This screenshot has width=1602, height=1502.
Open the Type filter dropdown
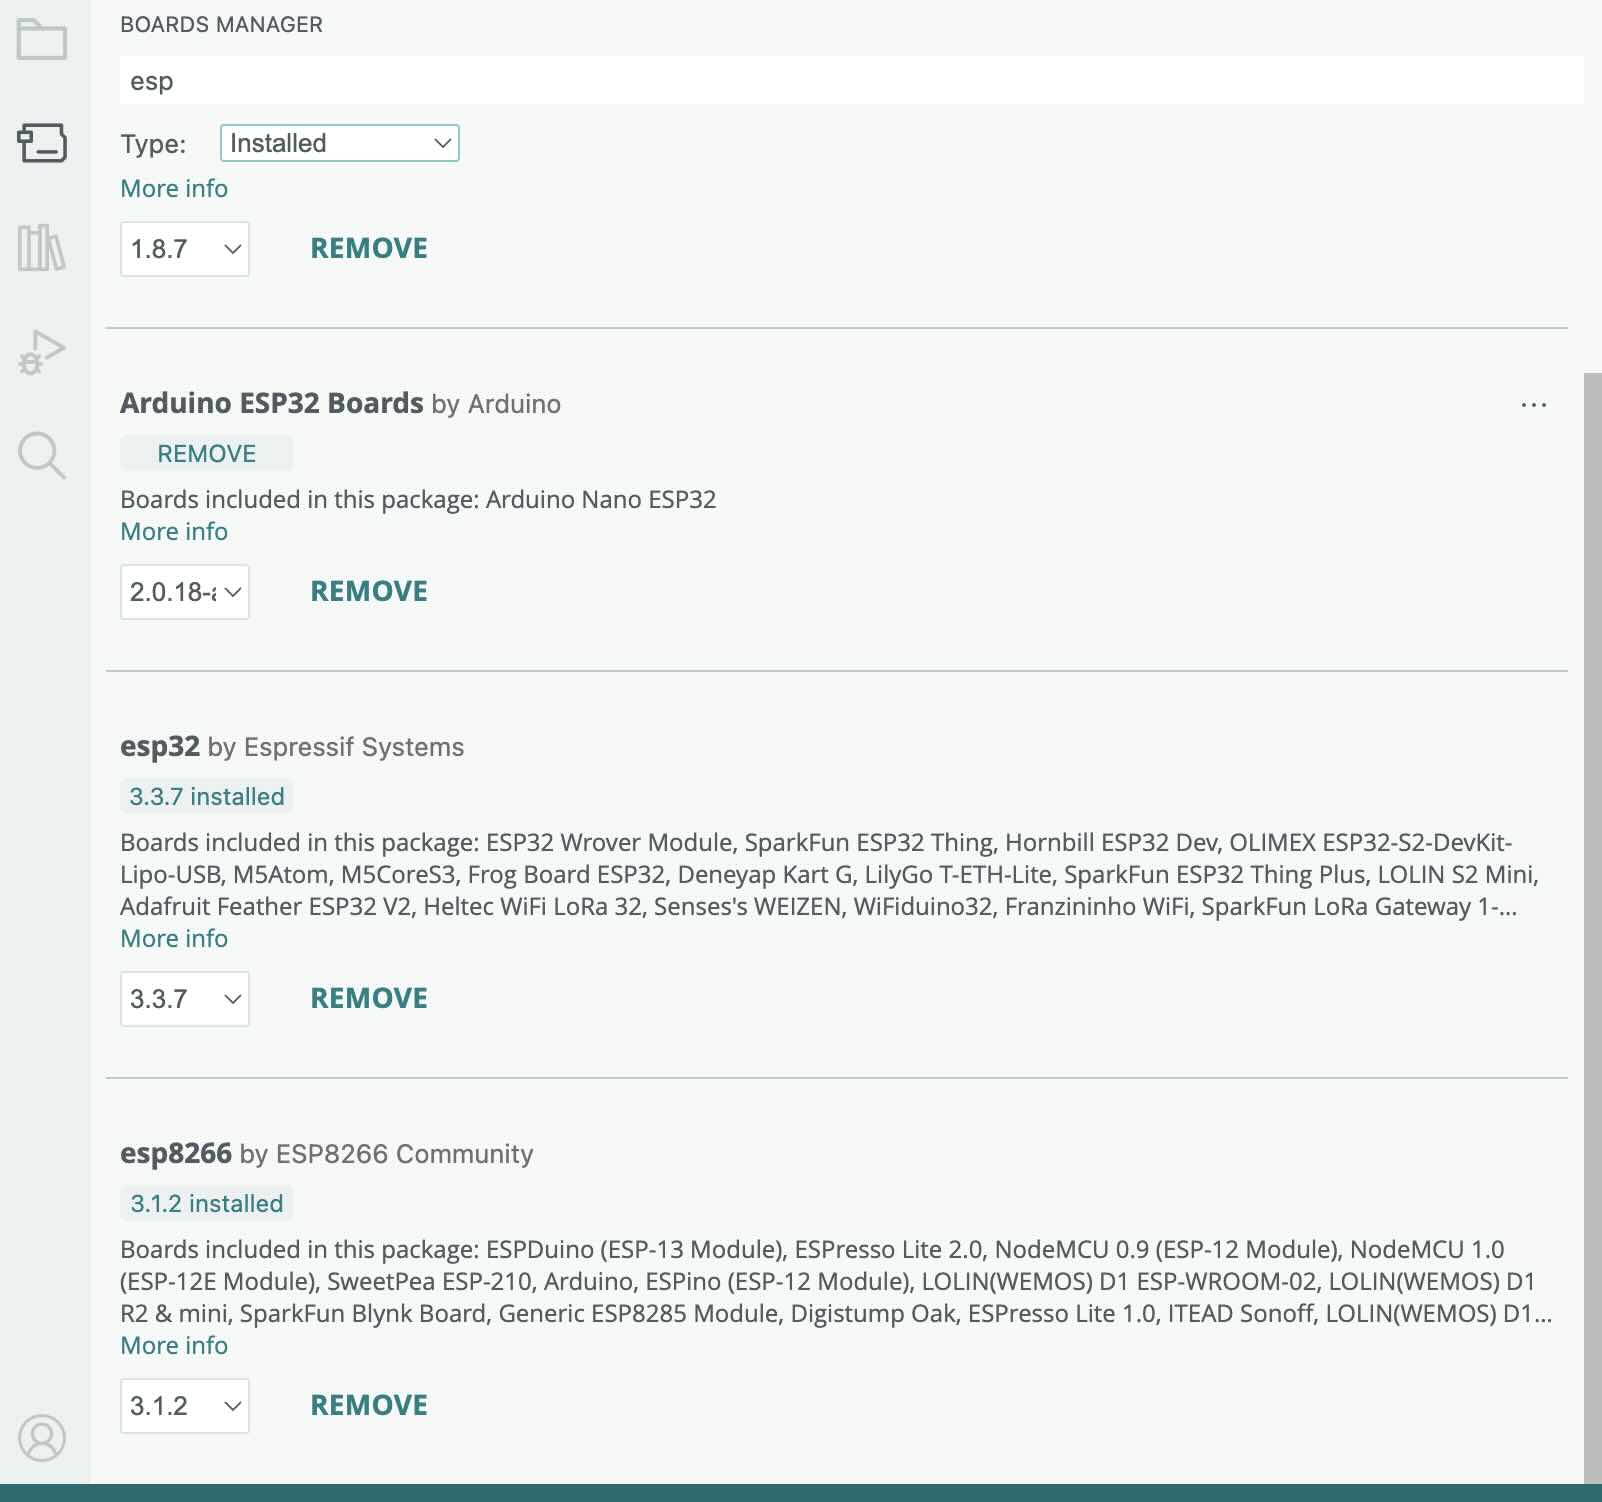pyautogui.click(x=338, y=143)
